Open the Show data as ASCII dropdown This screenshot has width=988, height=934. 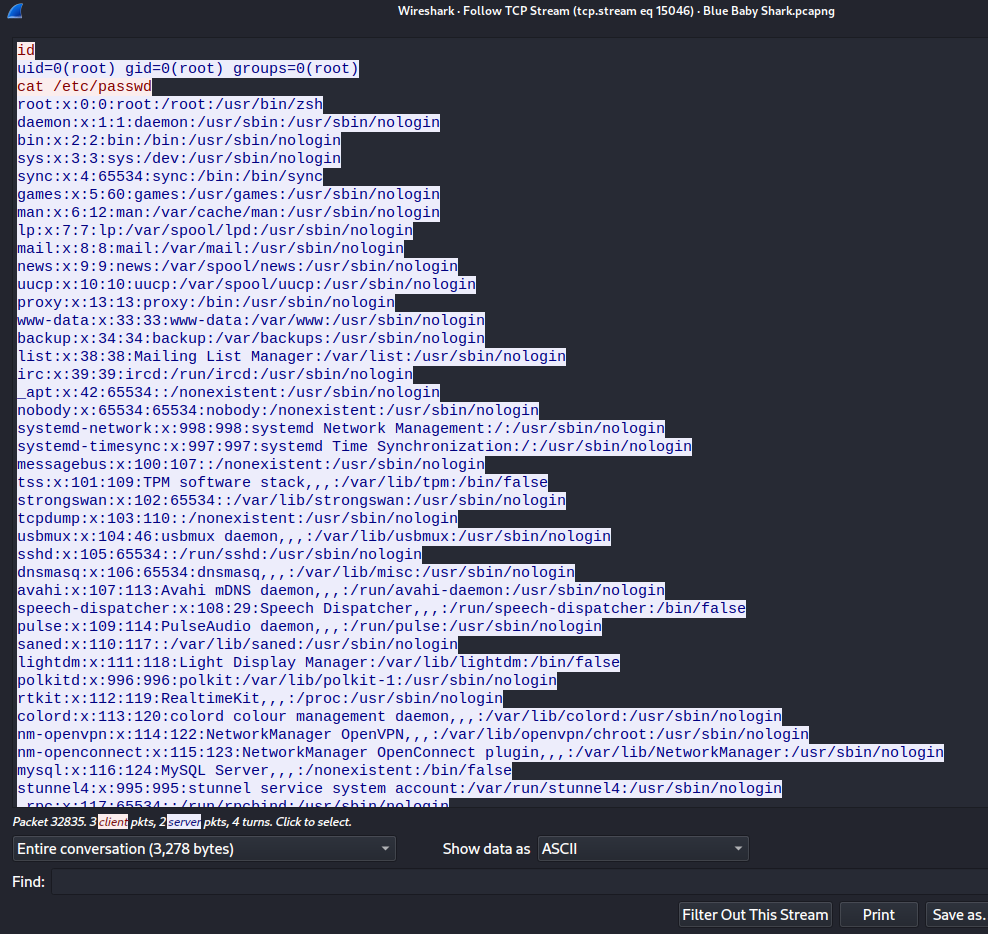pyautogui.click(x=643, y=849)
